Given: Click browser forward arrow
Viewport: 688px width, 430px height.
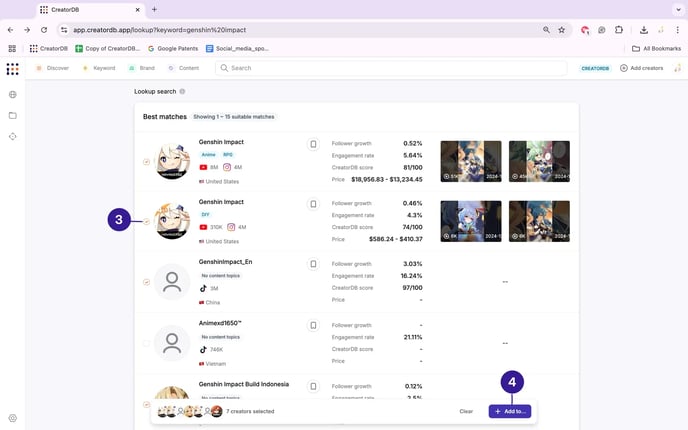Looking at the screenshot, I should (27, 30).
